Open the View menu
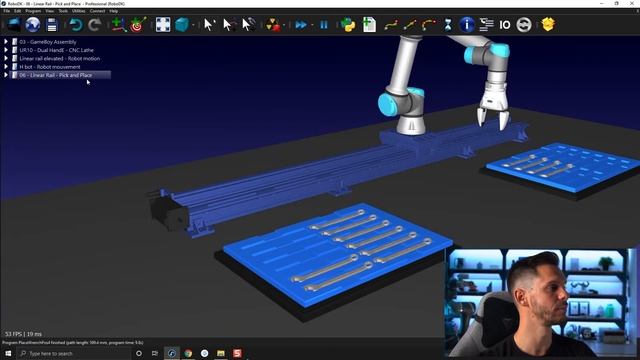 tap(50, 11)
